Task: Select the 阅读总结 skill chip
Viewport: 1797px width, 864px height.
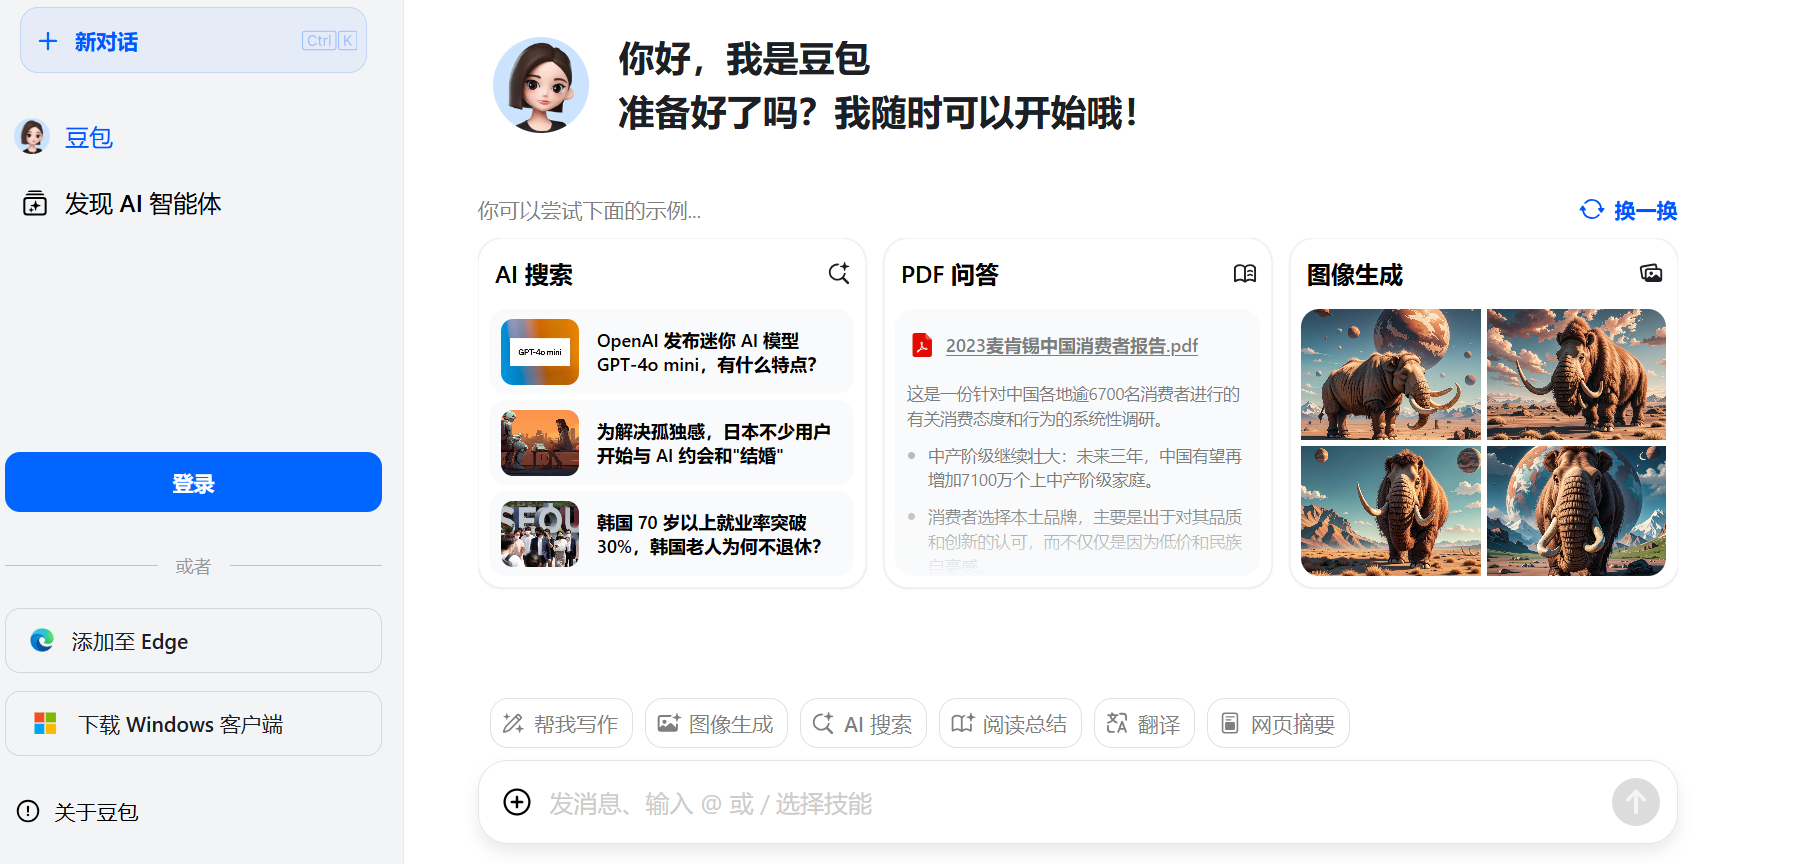Action: tap(1010, 723)
